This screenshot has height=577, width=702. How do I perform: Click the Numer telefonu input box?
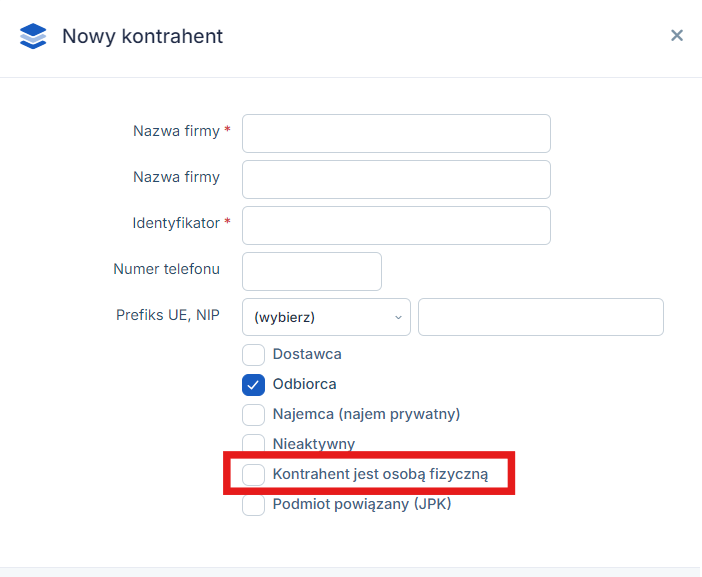[312, 271]
